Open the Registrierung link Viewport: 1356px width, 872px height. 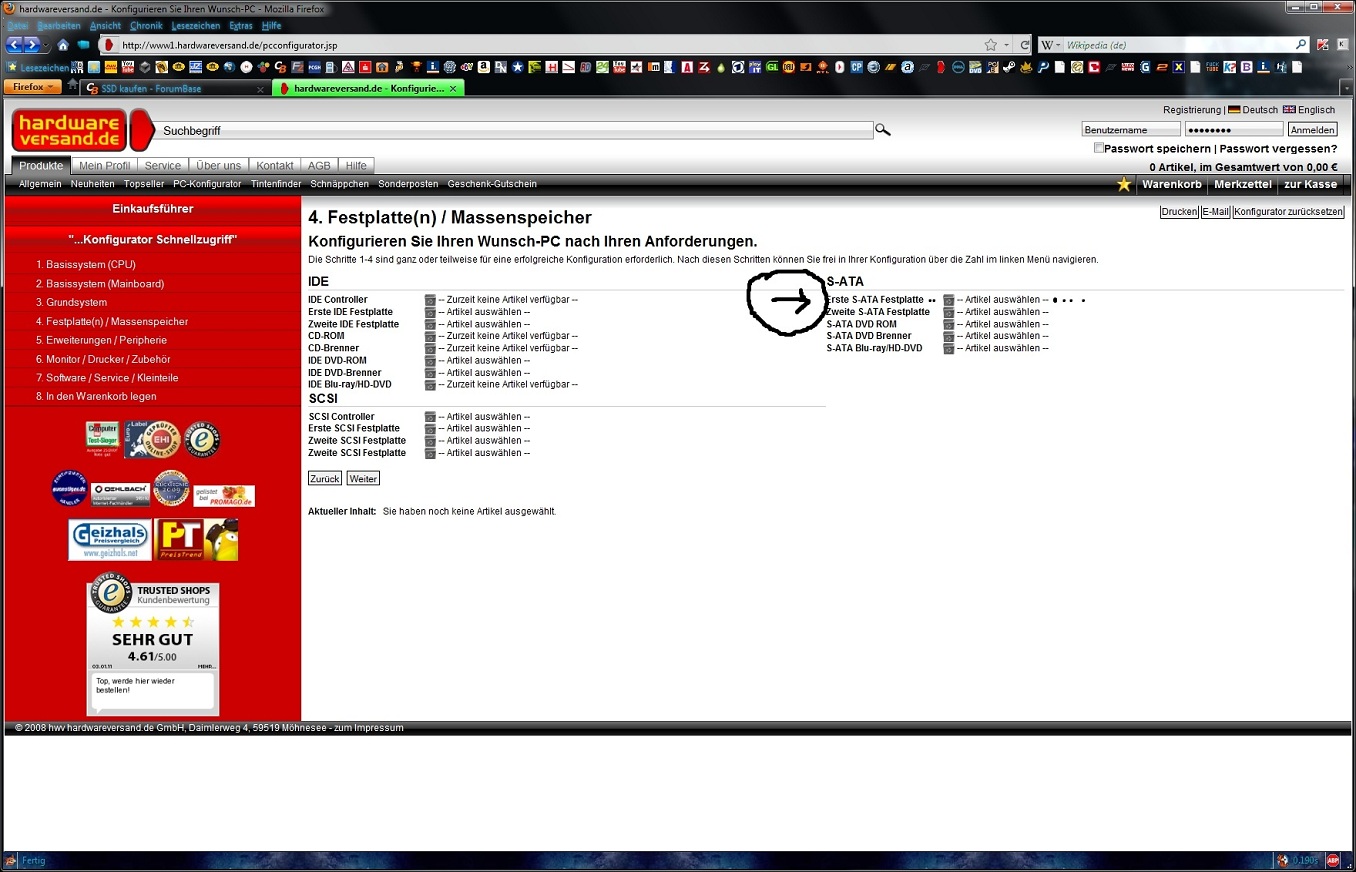[x=1191, y=110]
